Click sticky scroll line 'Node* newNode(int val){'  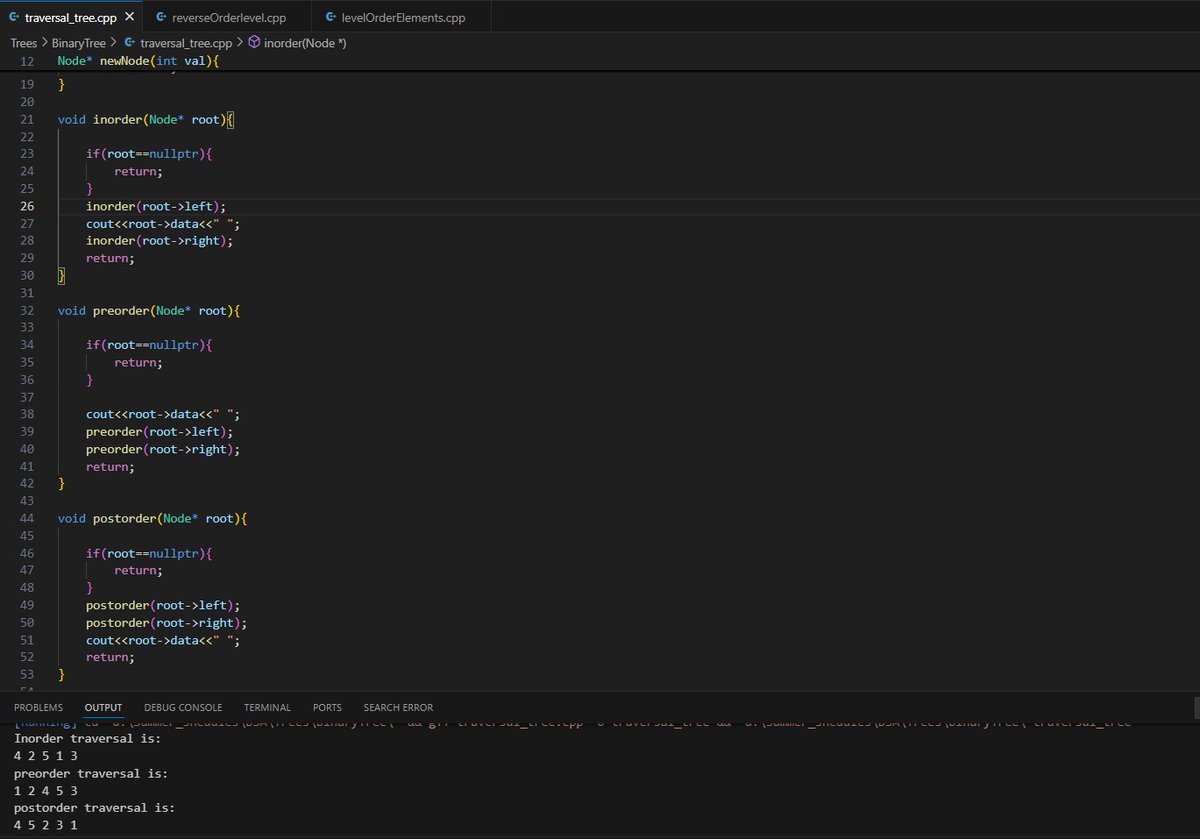click(138, 61)
